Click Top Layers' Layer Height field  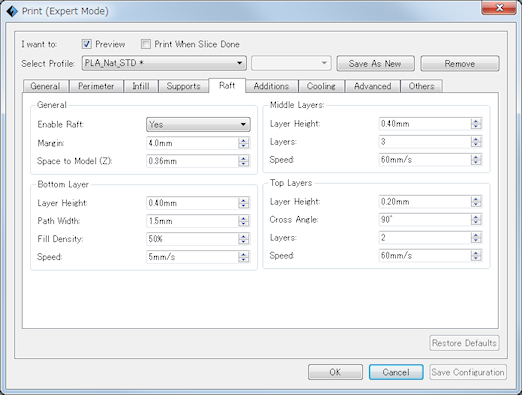click(x=425, y=202)
